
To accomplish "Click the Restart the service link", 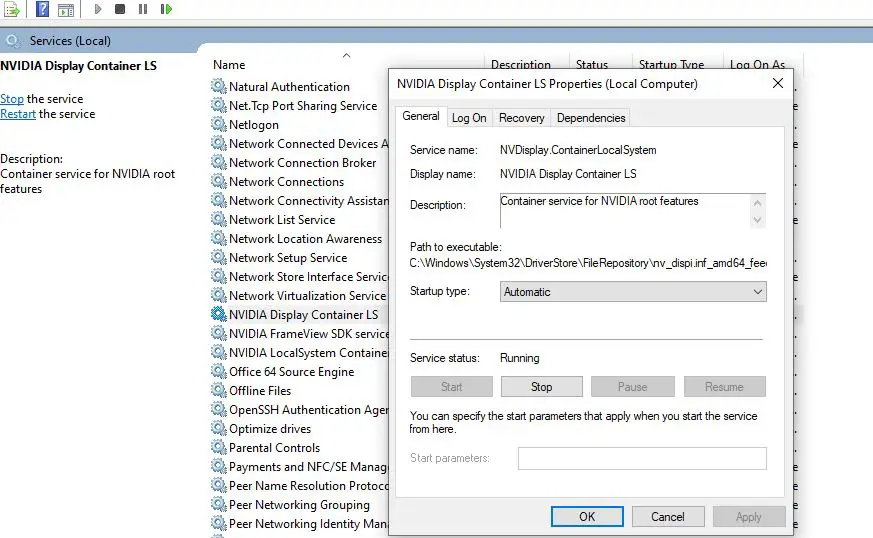I will tap(18, 114).
